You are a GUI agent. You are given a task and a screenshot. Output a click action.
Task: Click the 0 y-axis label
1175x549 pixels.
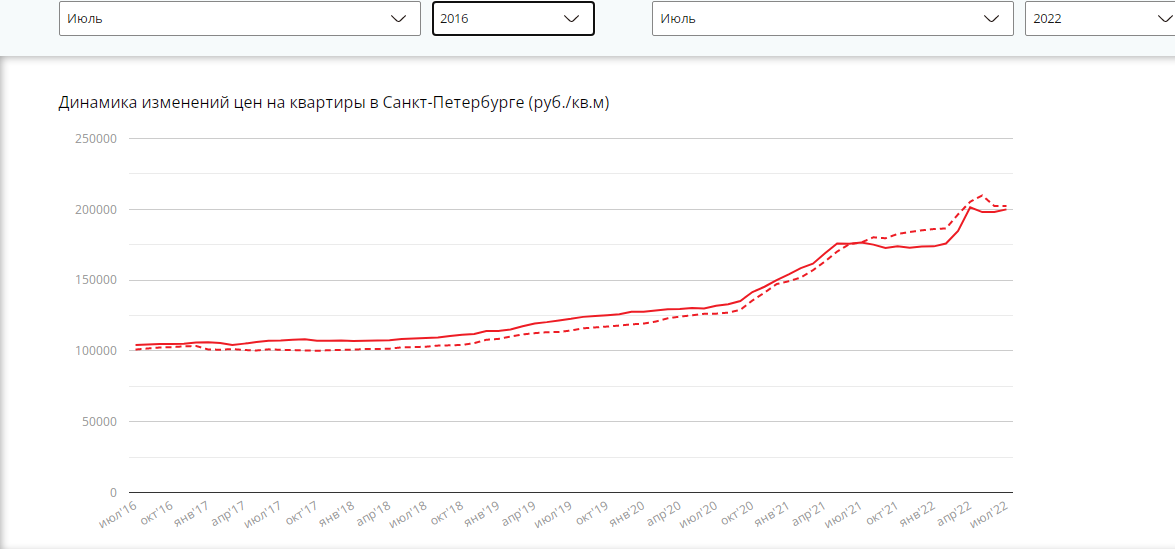[x=114, y=493]
